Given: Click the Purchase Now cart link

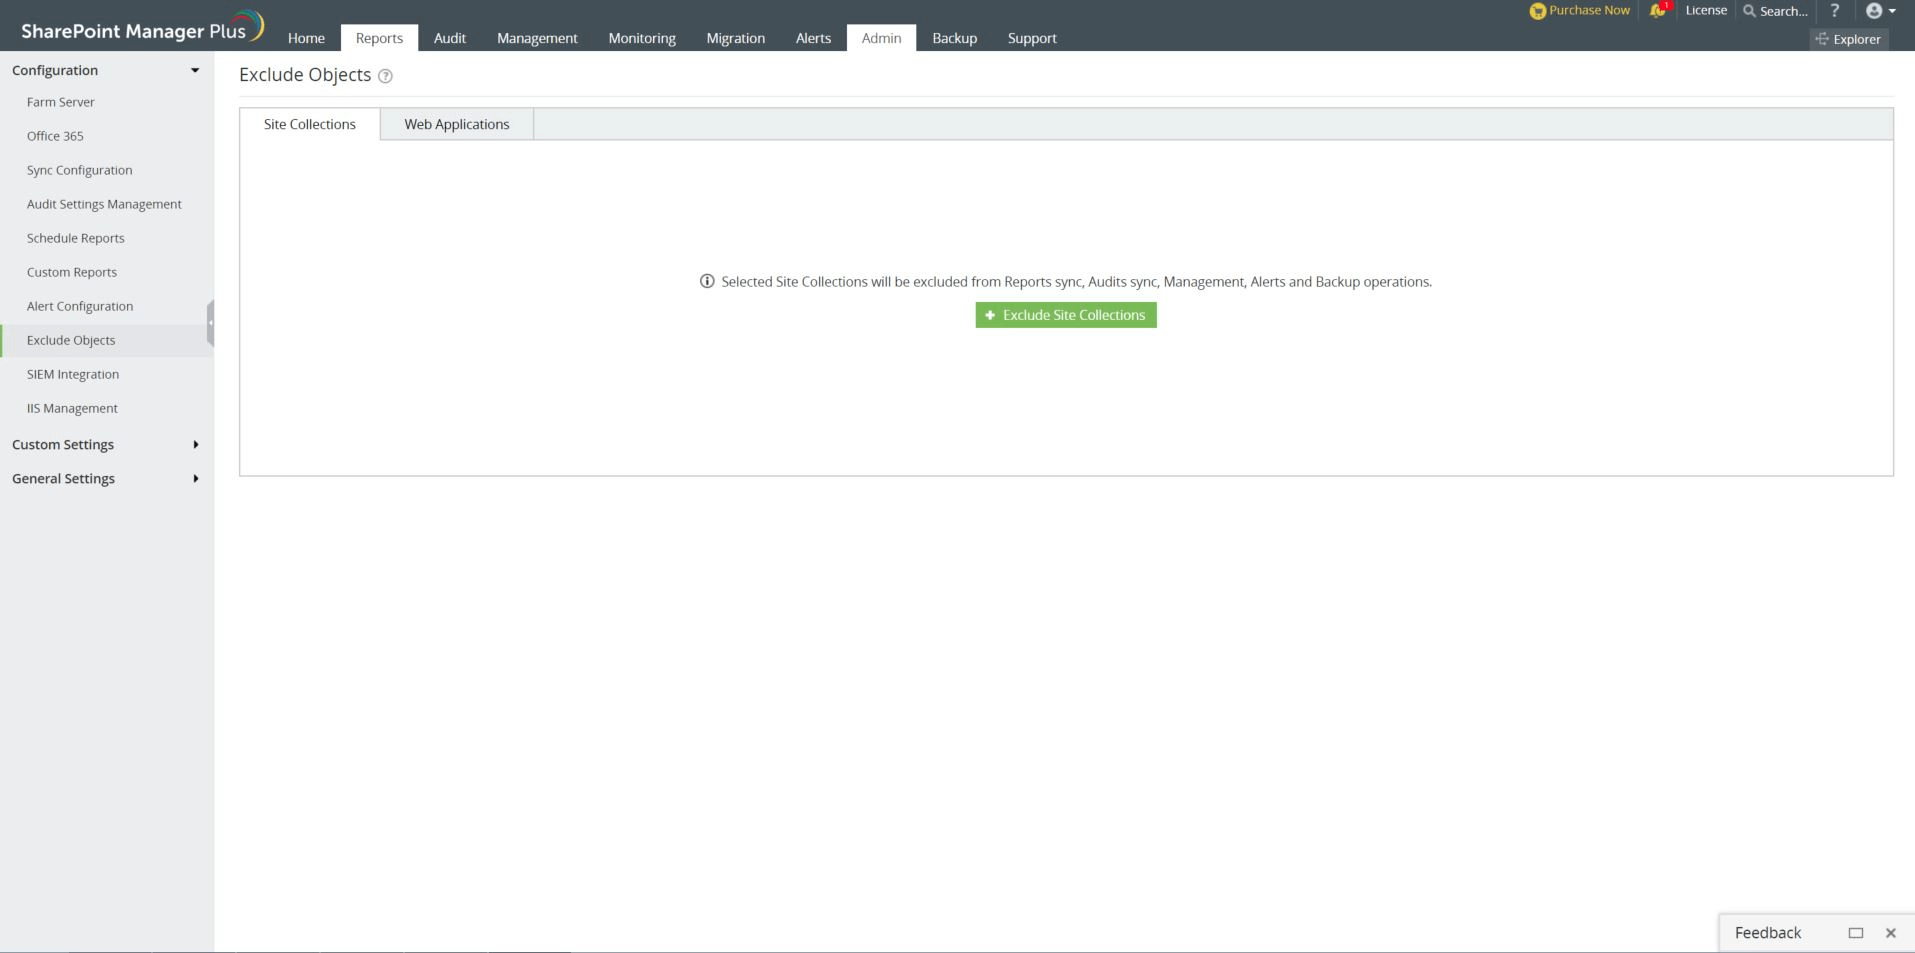Looking at the screenshot, I should tap(1580, 10).
